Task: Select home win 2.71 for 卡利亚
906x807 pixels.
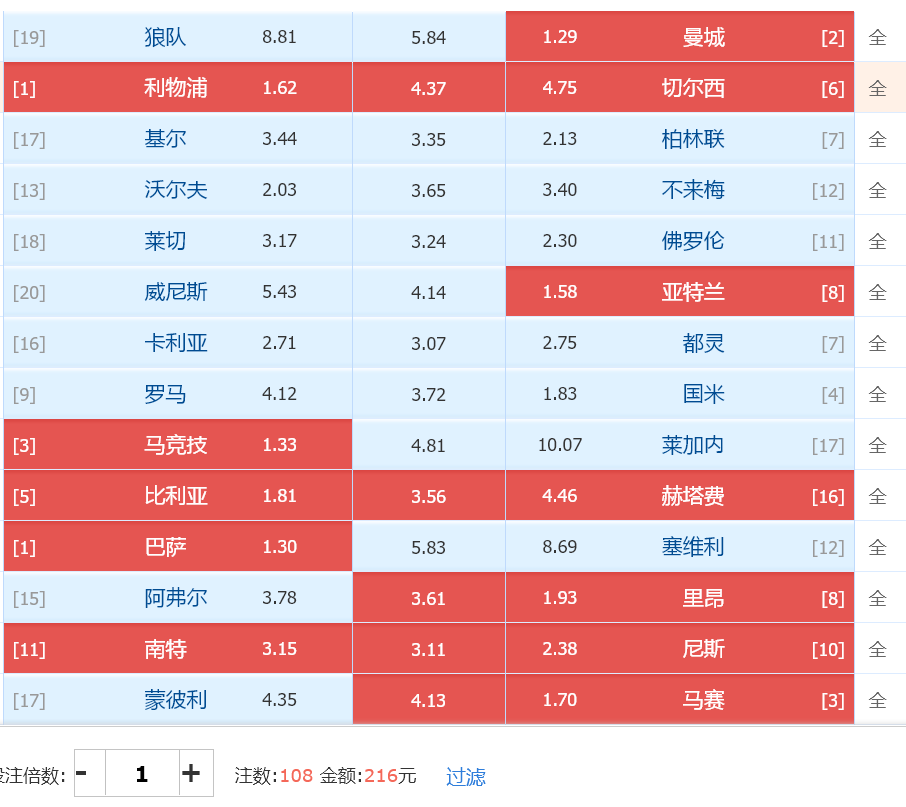Action: (x=178, y=343)
